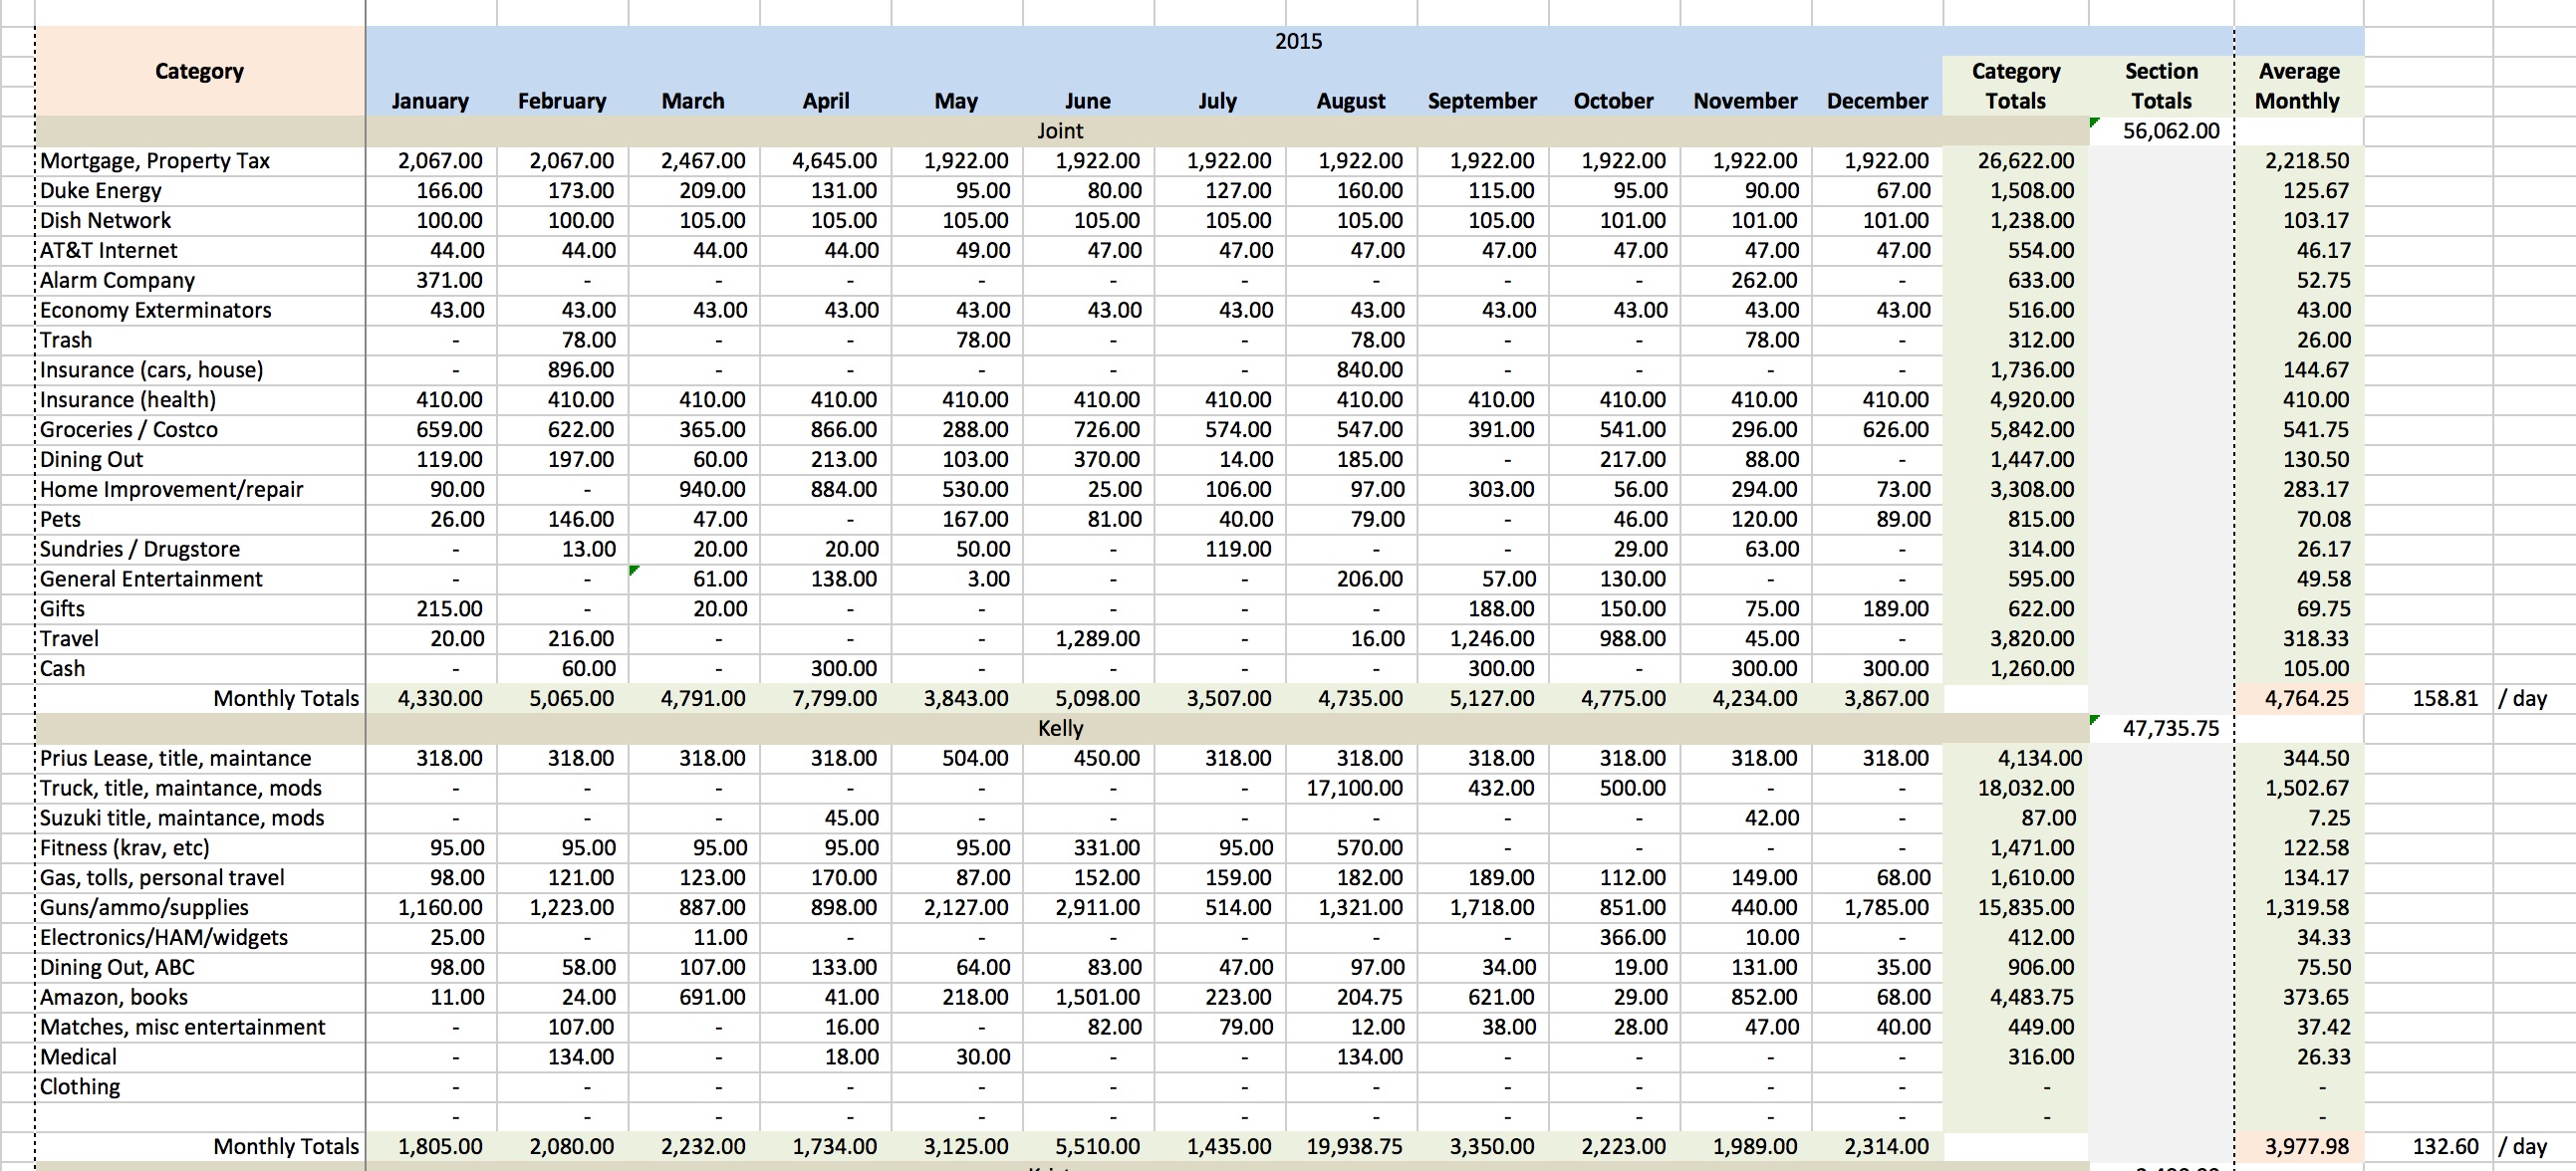Image resolution: width=2576 pixels, height=1171 pixels.
Task: Select the Section Totals column header
Action: tap(2161, 86)
